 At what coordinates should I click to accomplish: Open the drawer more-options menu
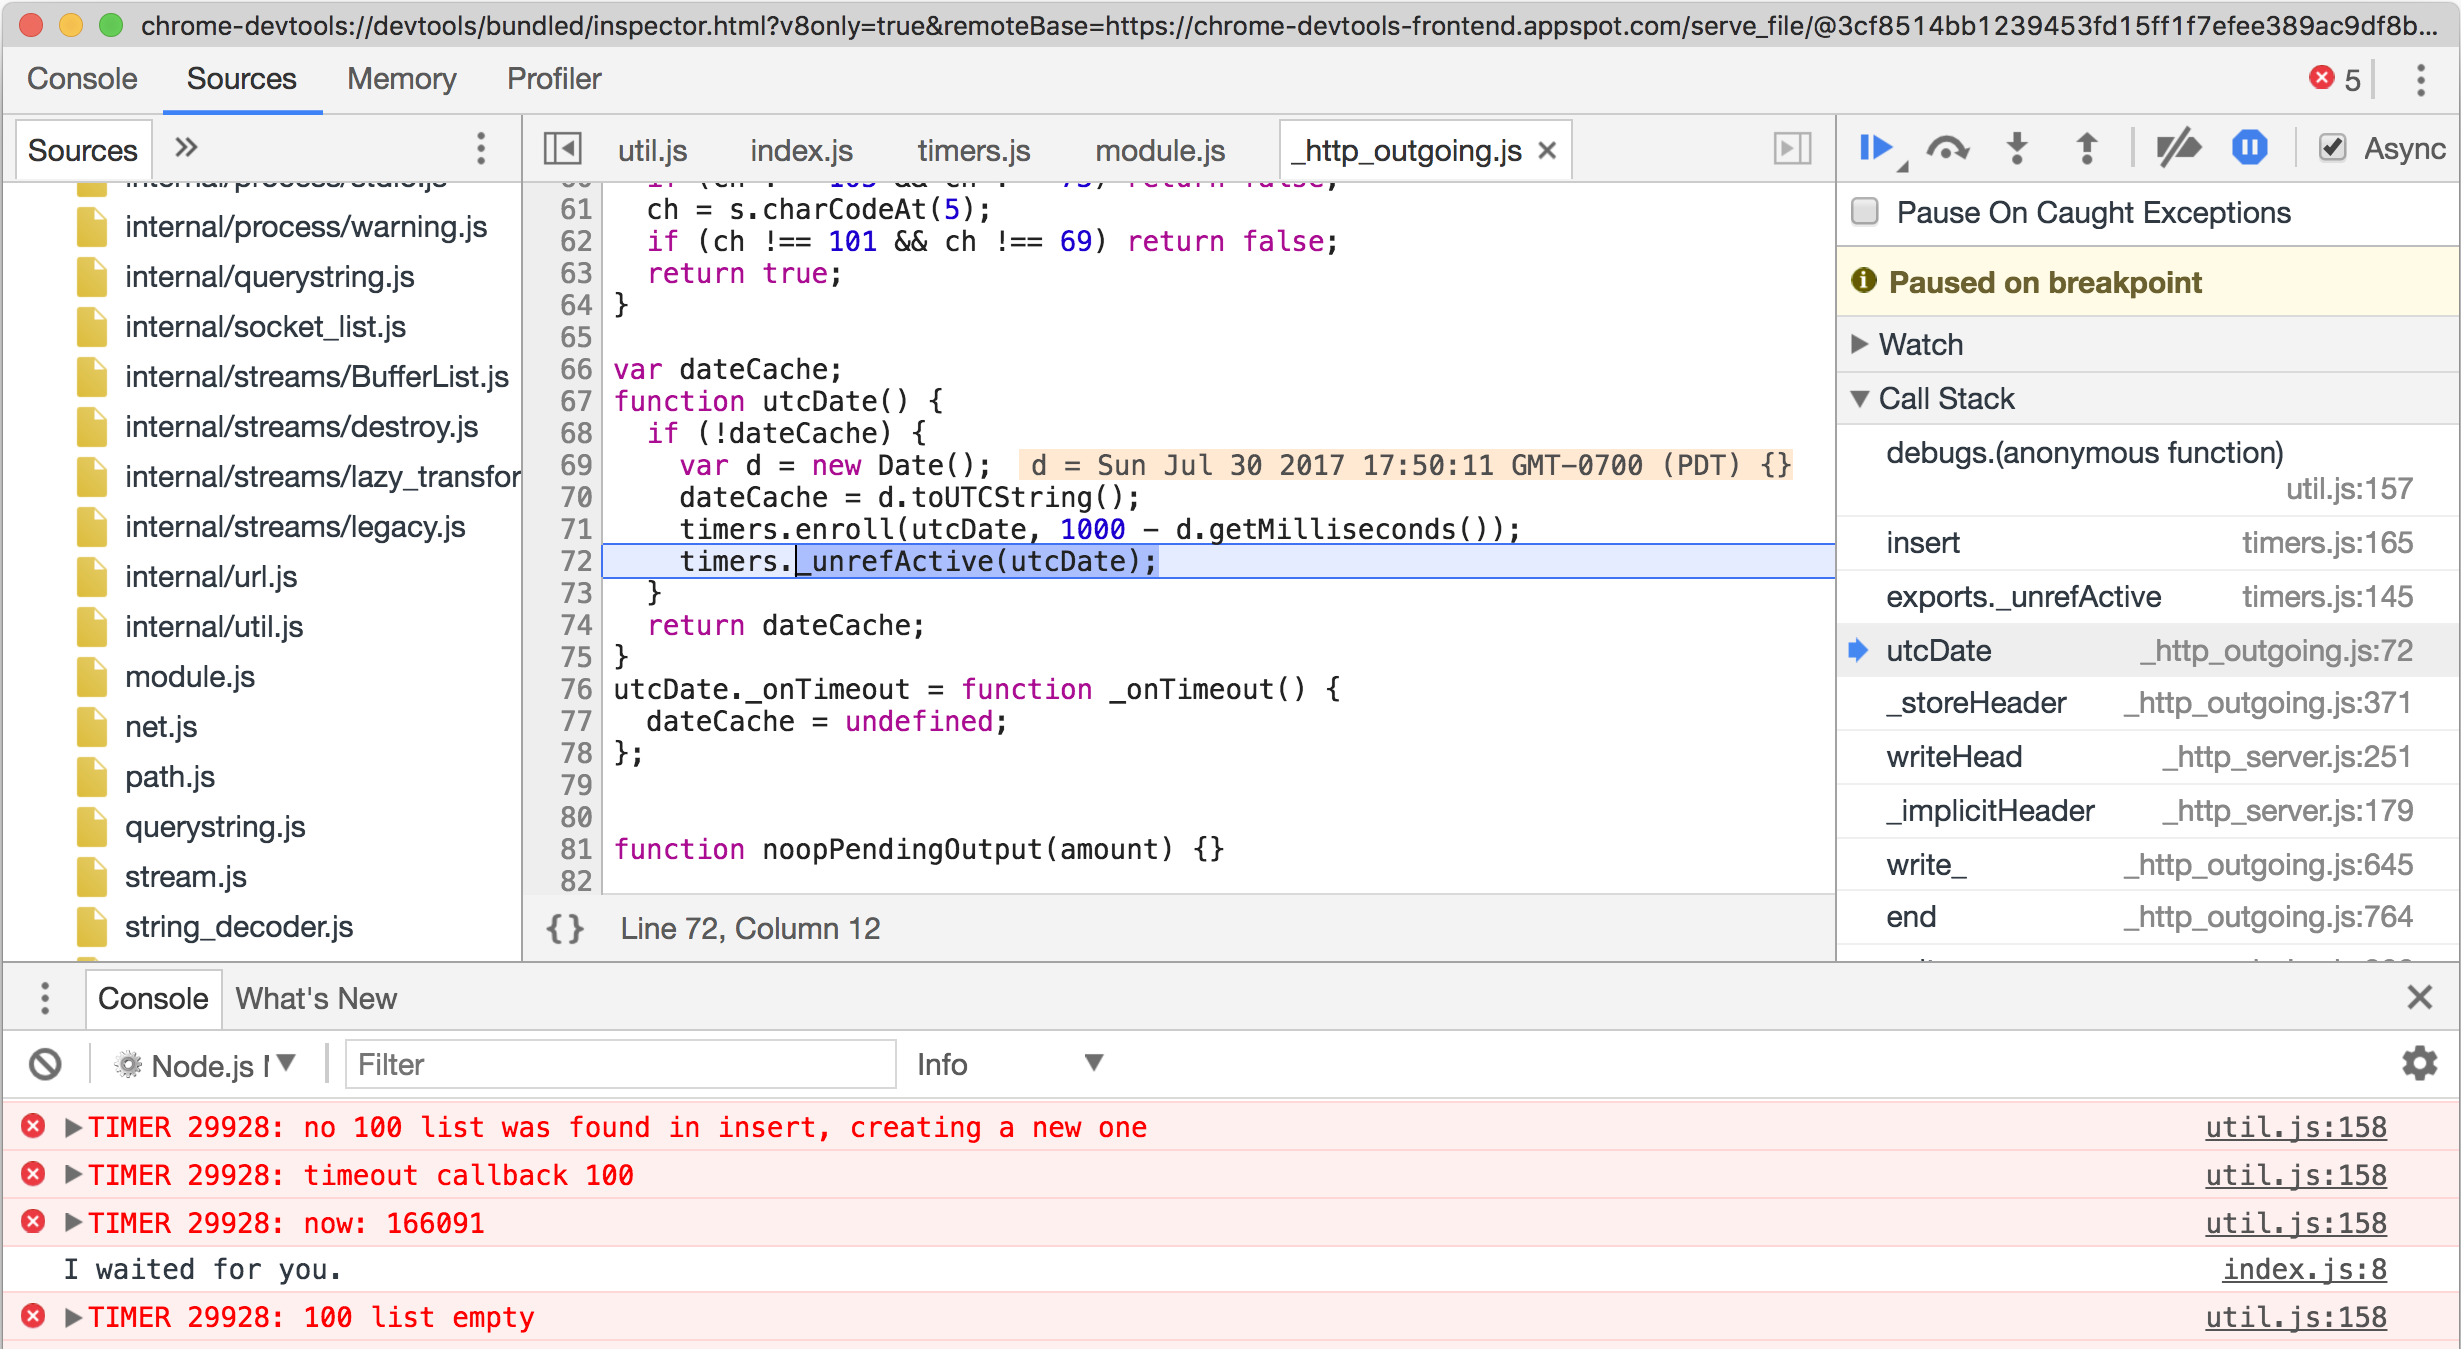pyautogui.click(x=45, y=998)
